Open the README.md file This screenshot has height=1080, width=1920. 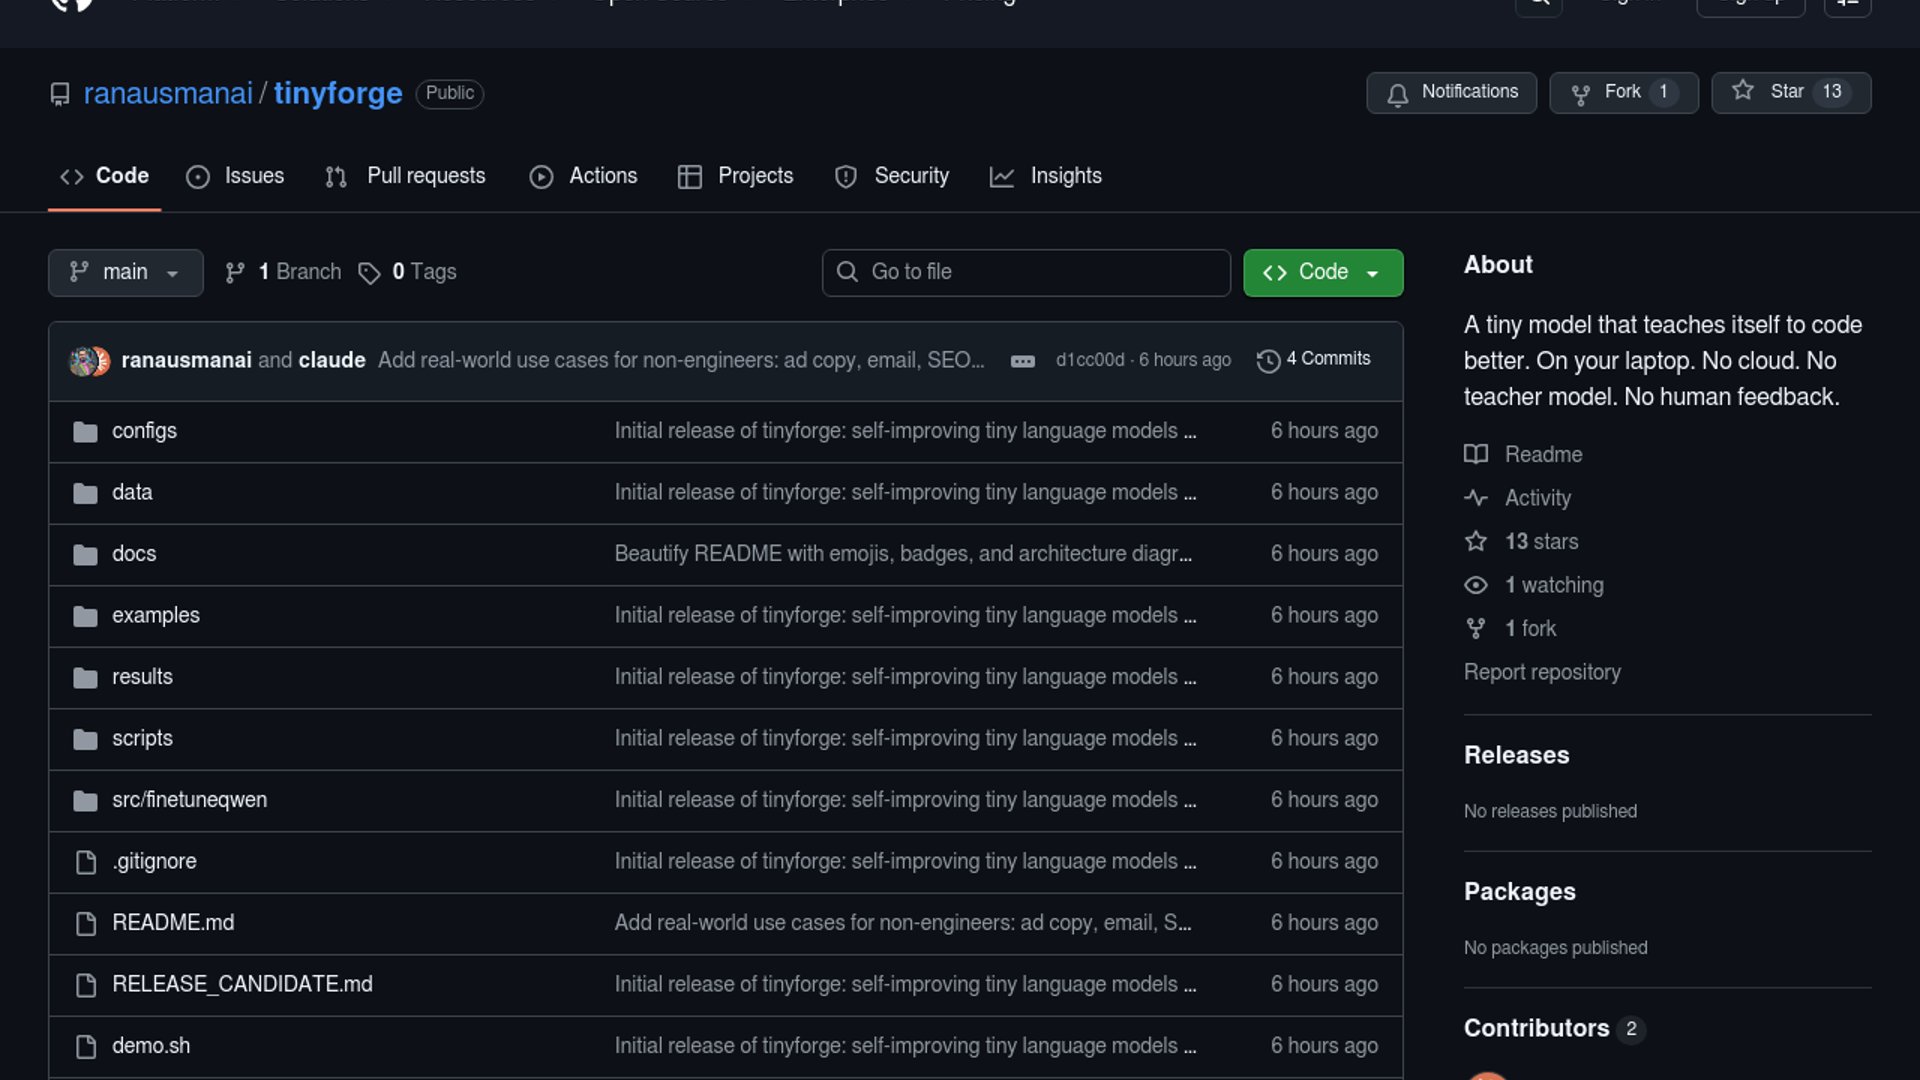coord(173,923)
